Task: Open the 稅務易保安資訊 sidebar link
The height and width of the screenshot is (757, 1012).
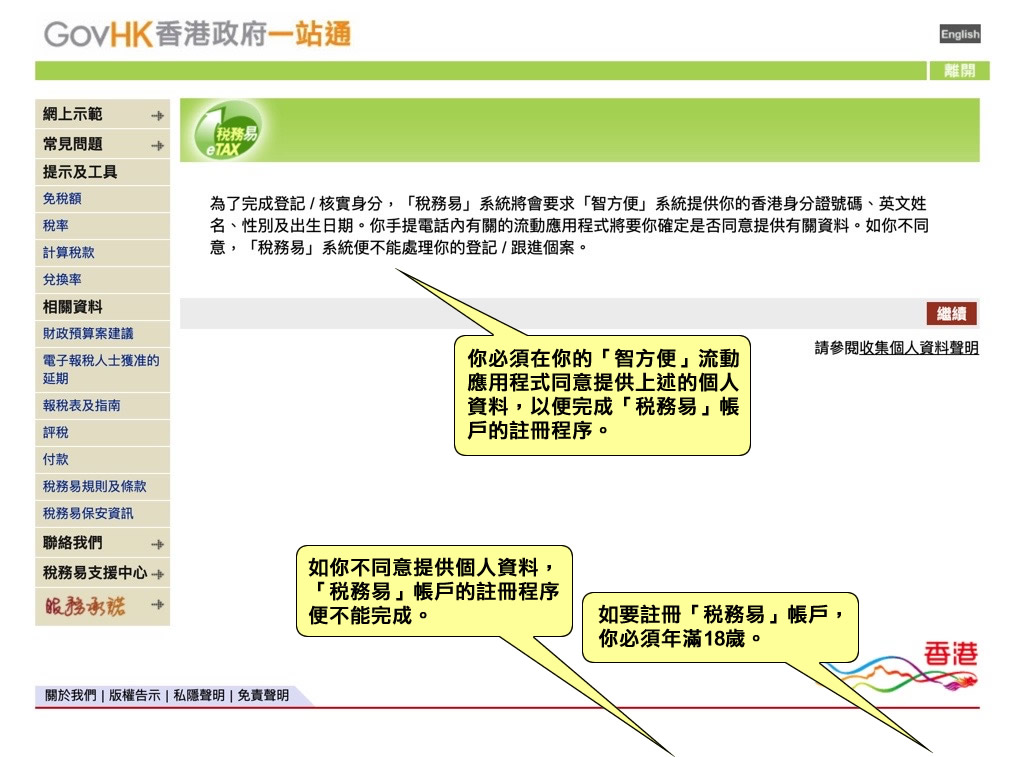Action: [x=88, y=513]
